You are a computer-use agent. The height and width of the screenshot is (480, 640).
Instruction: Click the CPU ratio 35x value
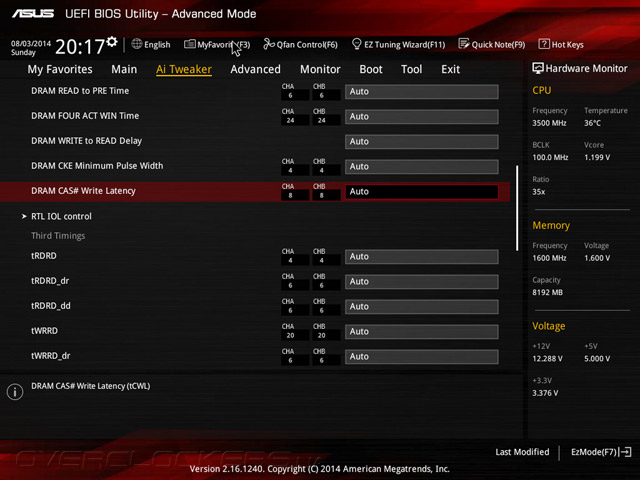pyautogui.click(x=538, y=192)
